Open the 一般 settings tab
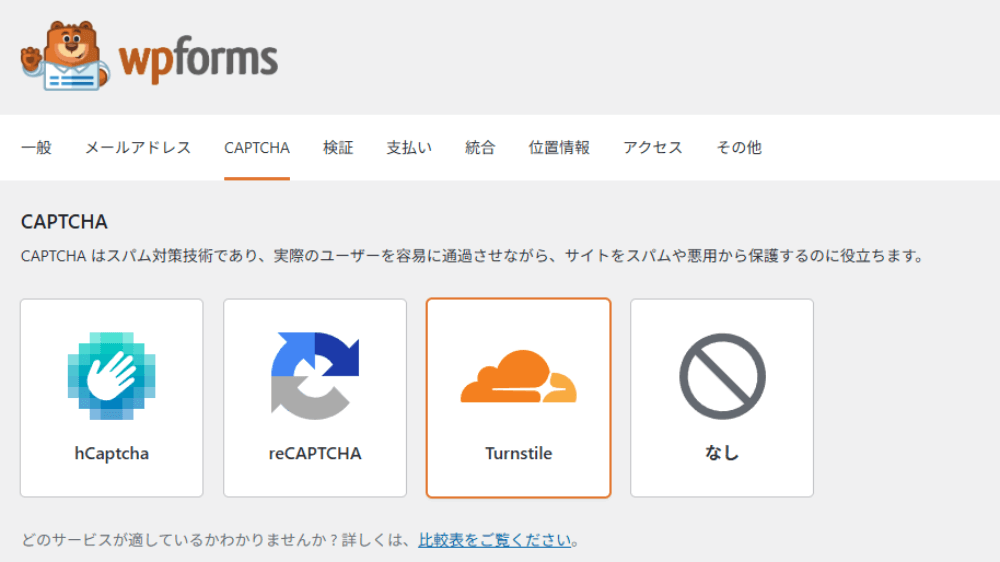1000x562 pixels. point(36,148)
